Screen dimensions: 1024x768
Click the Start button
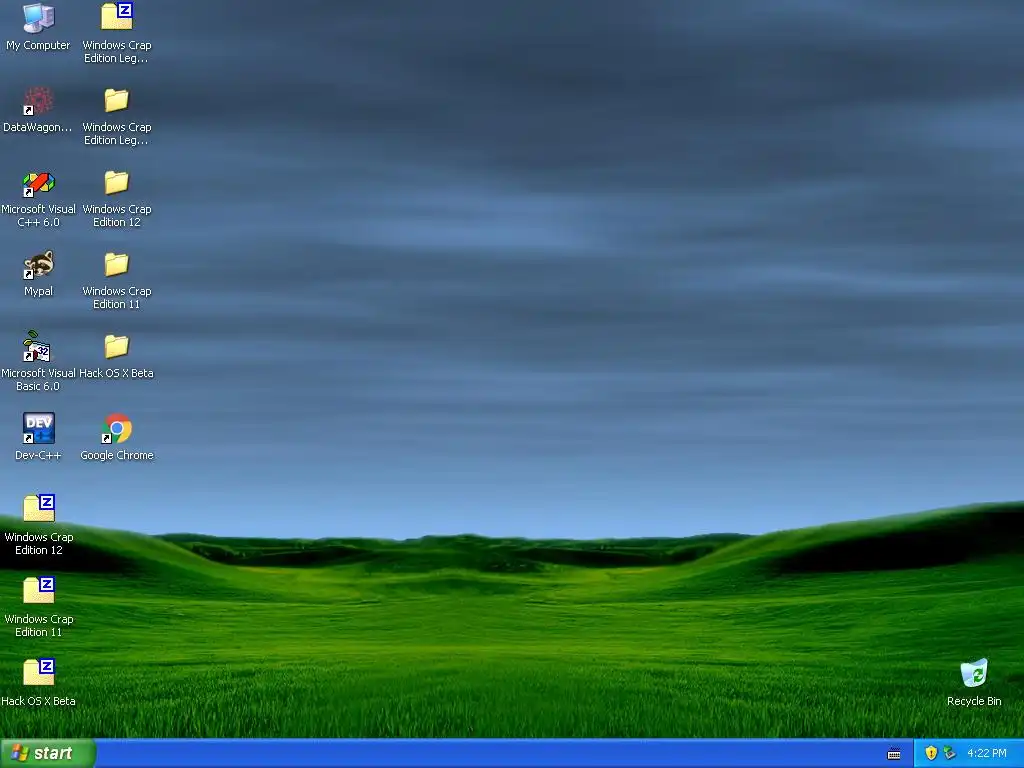pos(47,753)
